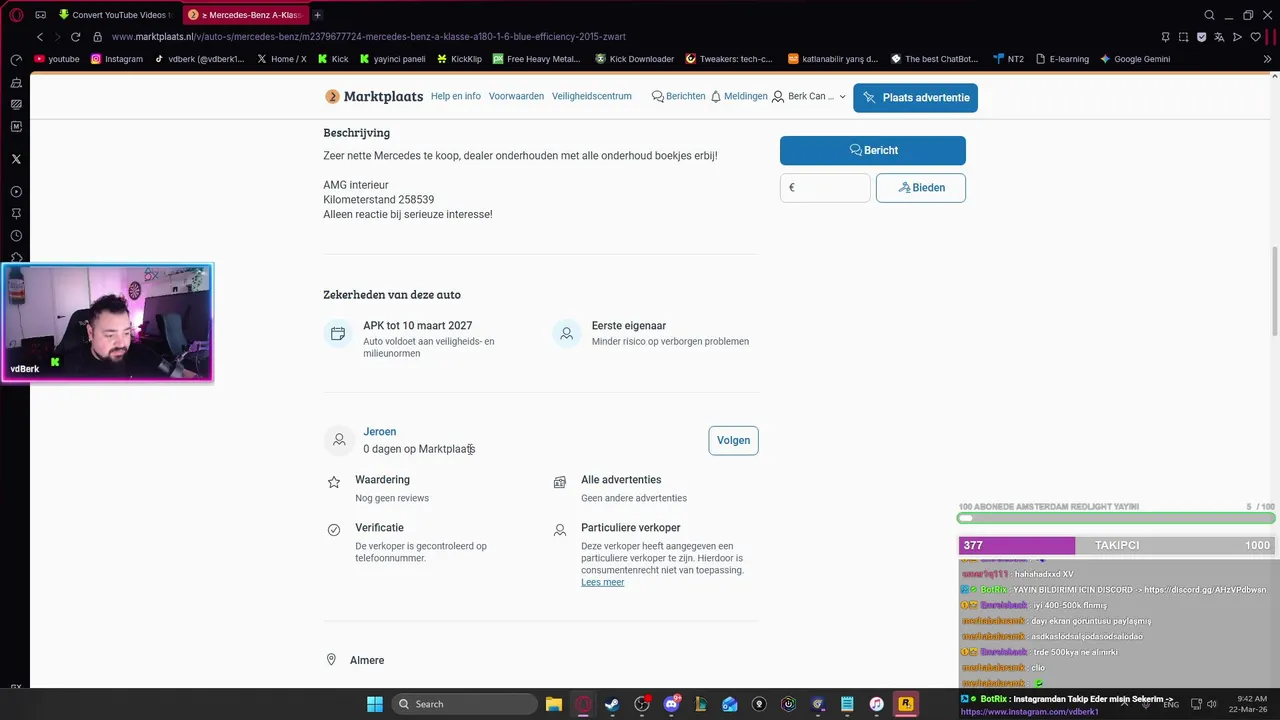Open a new browser tab

coord(318,15)
